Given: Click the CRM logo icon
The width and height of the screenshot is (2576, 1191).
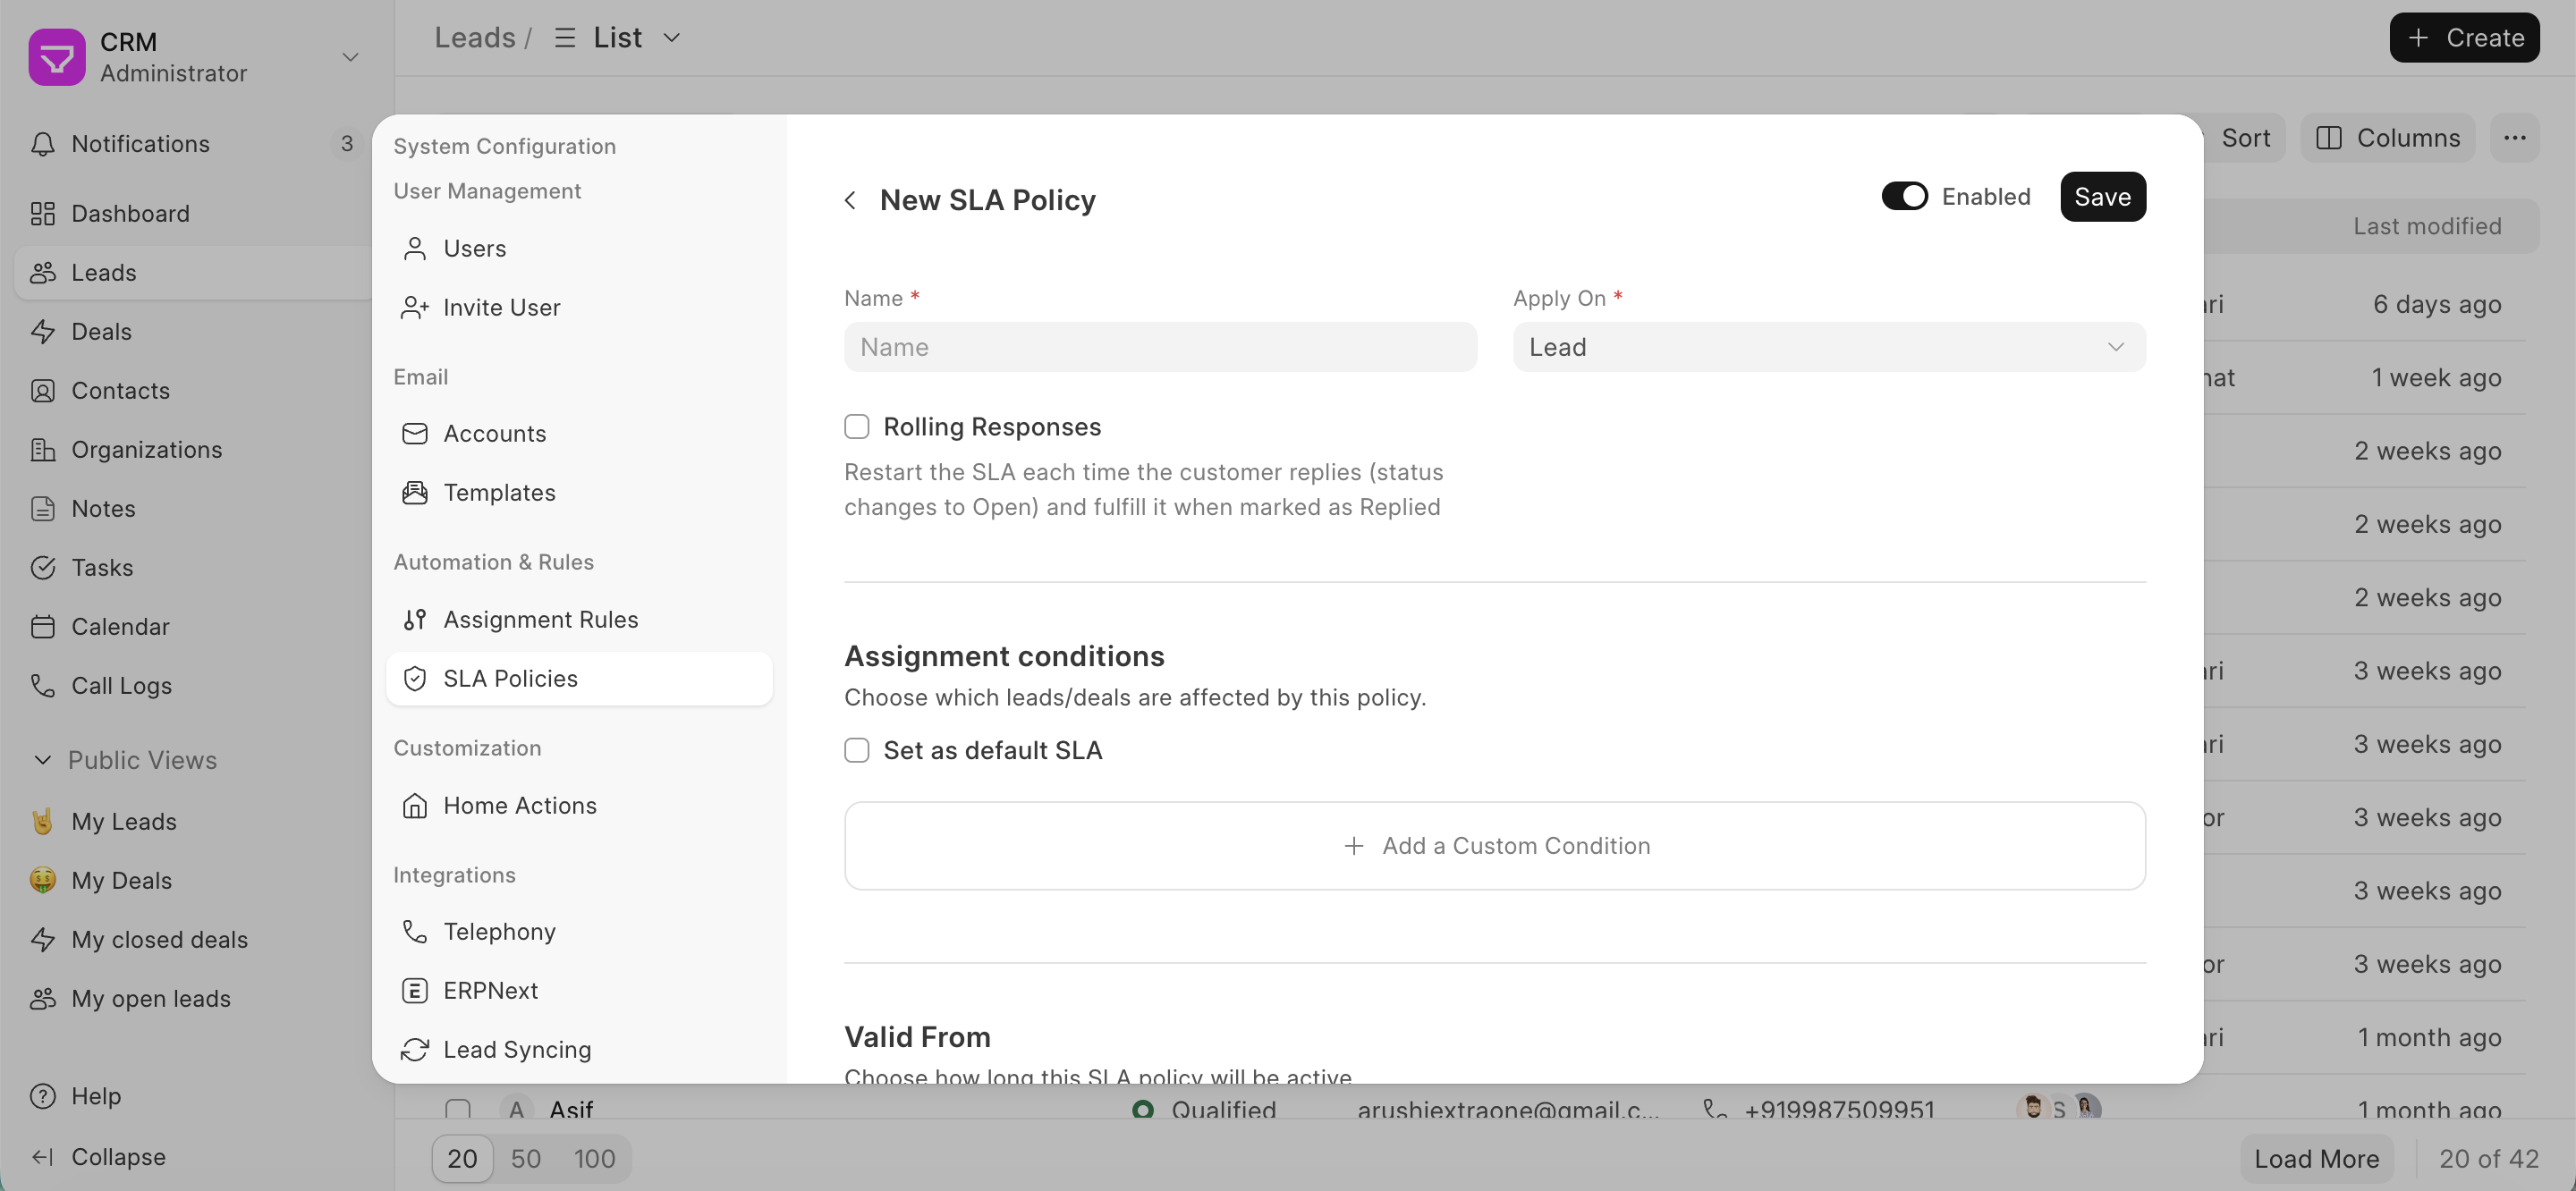Looking at the screenshot, I should point(57,57).
